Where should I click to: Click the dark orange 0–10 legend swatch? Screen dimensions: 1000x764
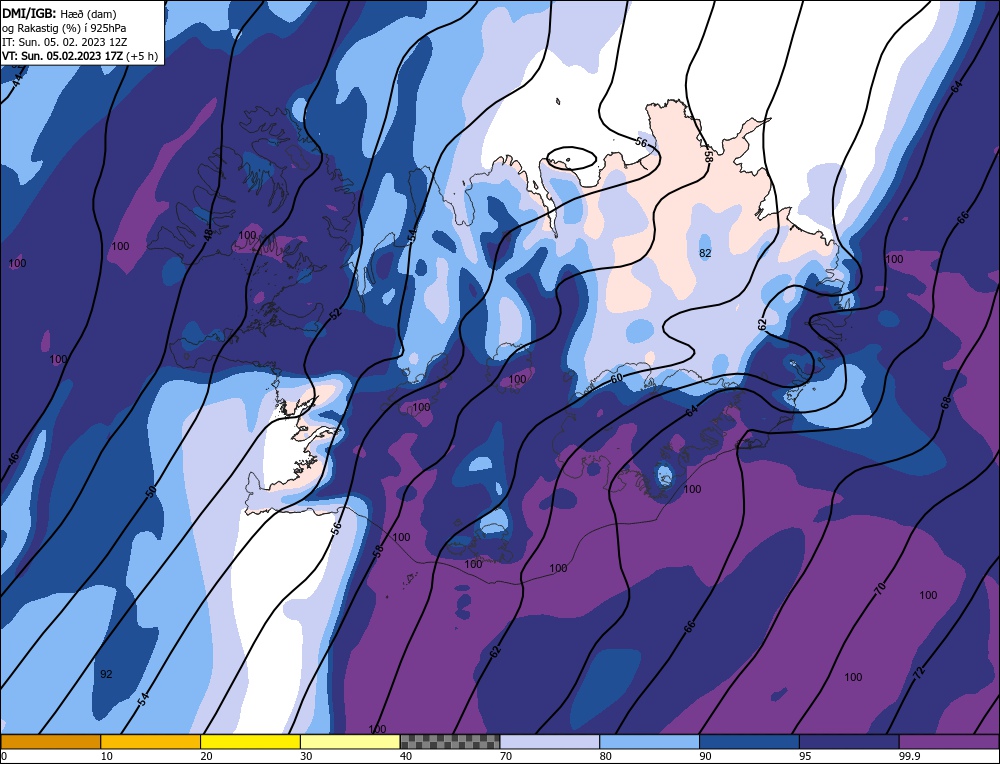50,741
